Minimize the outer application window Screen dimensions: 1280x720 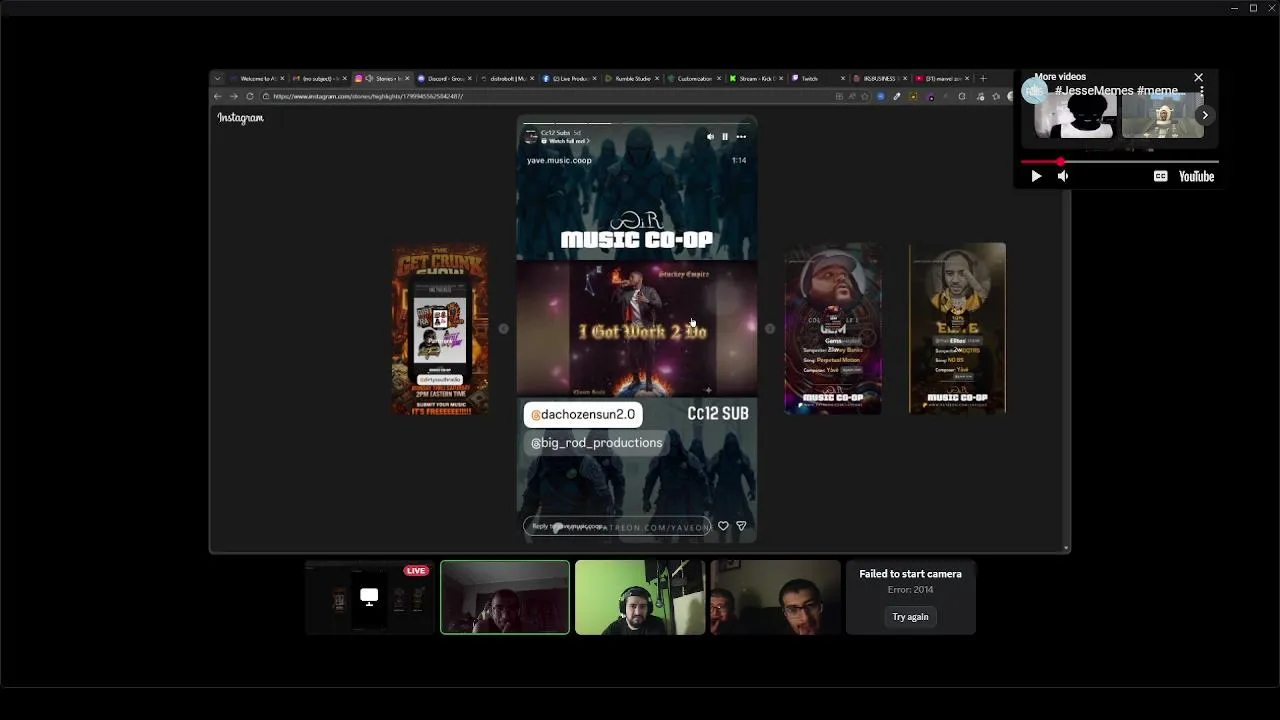click(1235, 8)
